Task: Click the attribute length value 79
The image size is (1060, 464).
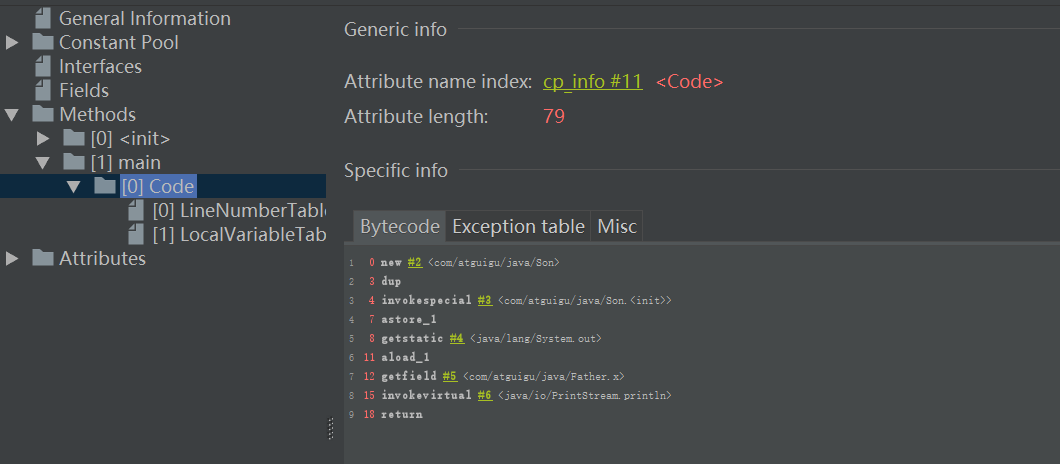Action: (x=554, y=116)
